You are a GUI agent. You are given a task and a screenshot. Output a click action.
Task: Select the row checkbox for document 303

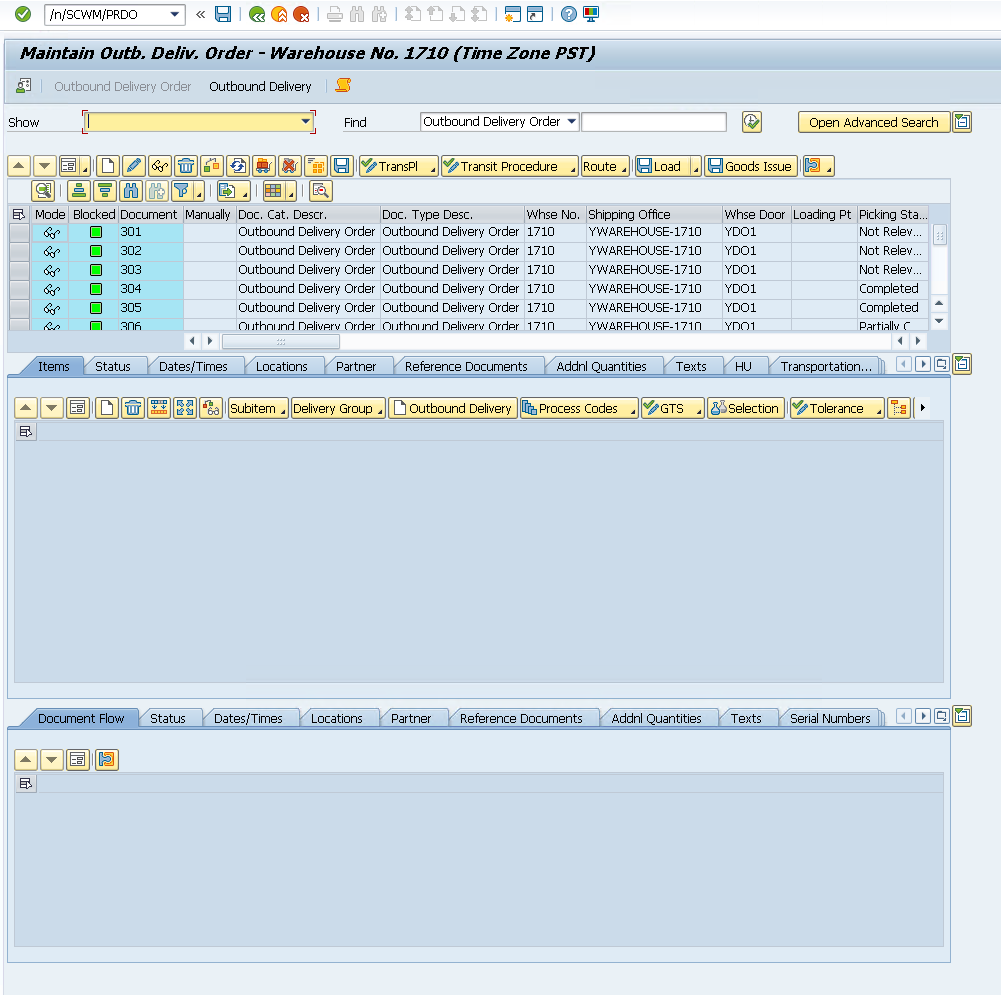[19, 270]
